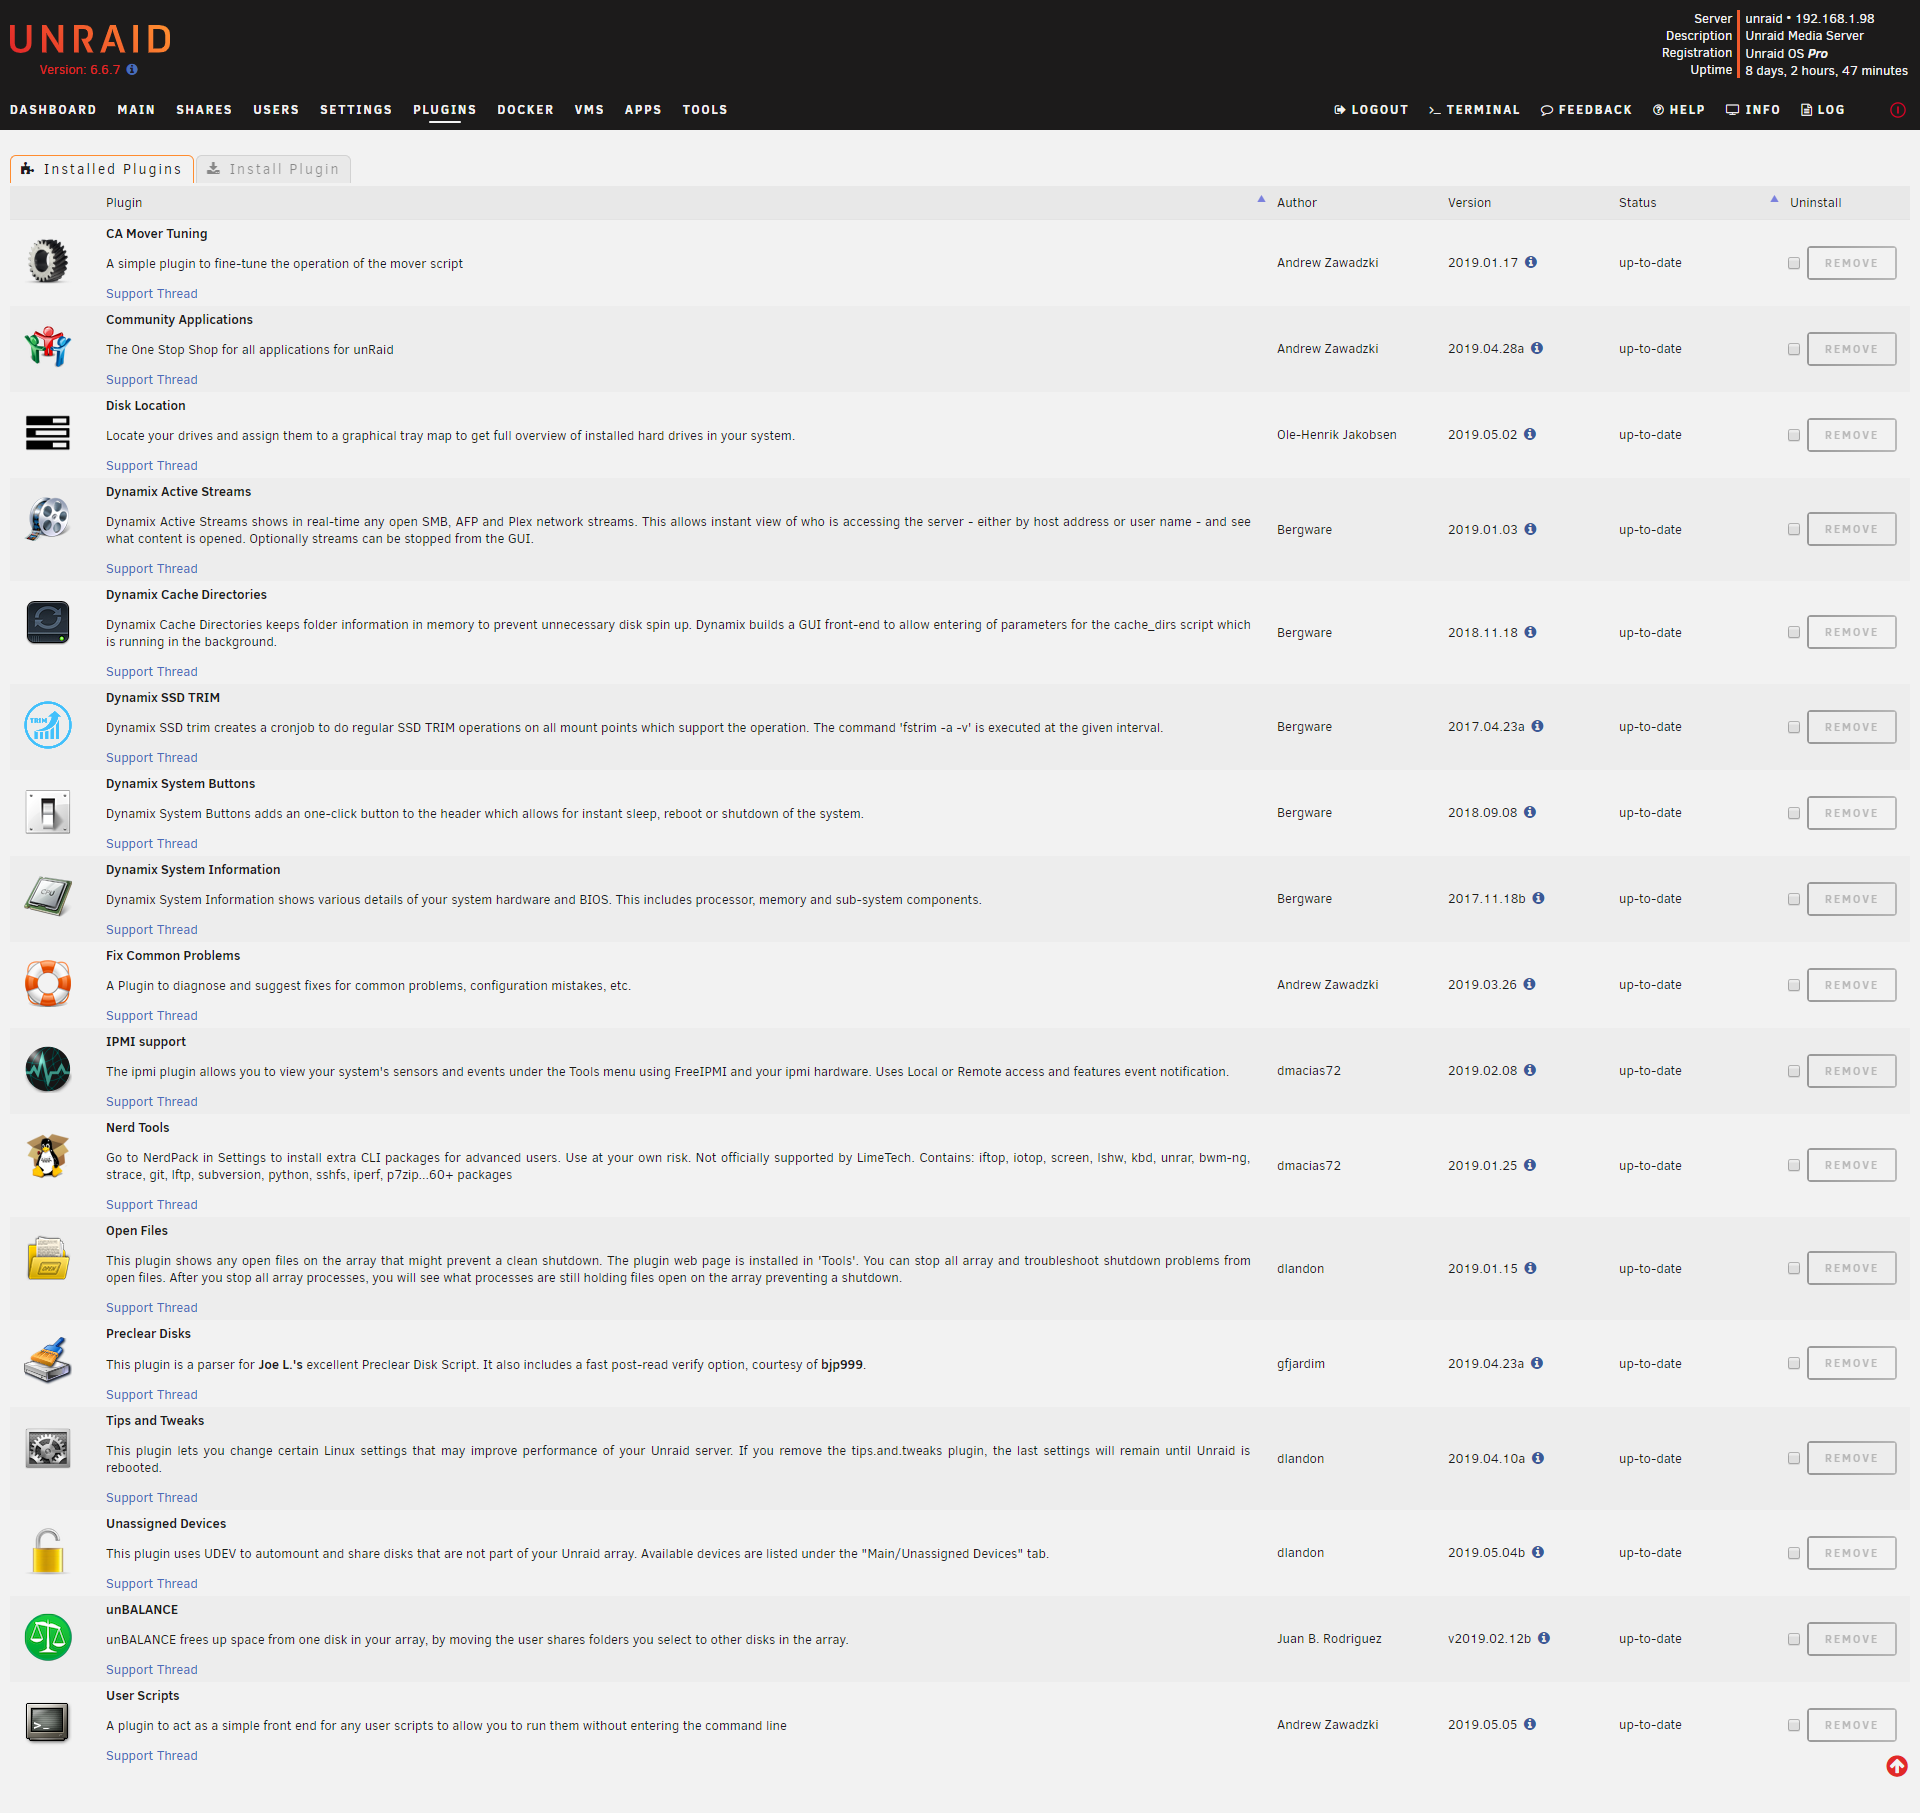This screenshot has height=1813, width=1920.
Task: Open the Info panel in the header
Action: point(1753,110)
